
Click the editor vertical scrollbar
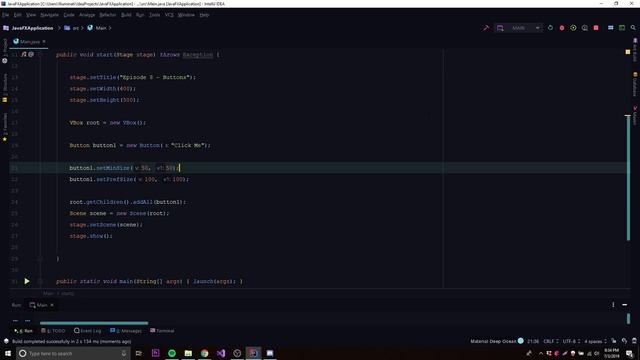628,178
